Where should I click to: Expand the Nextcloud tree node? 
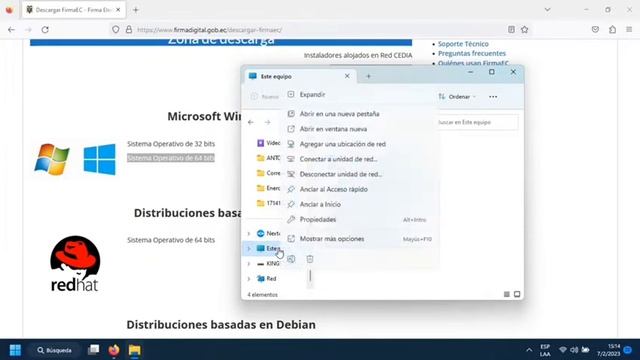pos(249,233)
